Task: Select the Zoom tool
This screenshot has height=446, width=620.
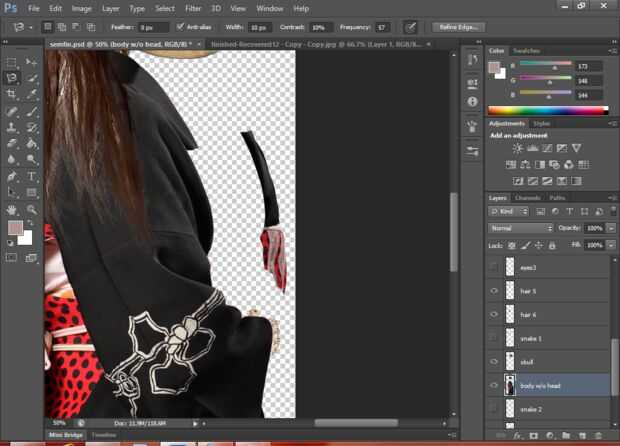Action: tap(32, 210)
